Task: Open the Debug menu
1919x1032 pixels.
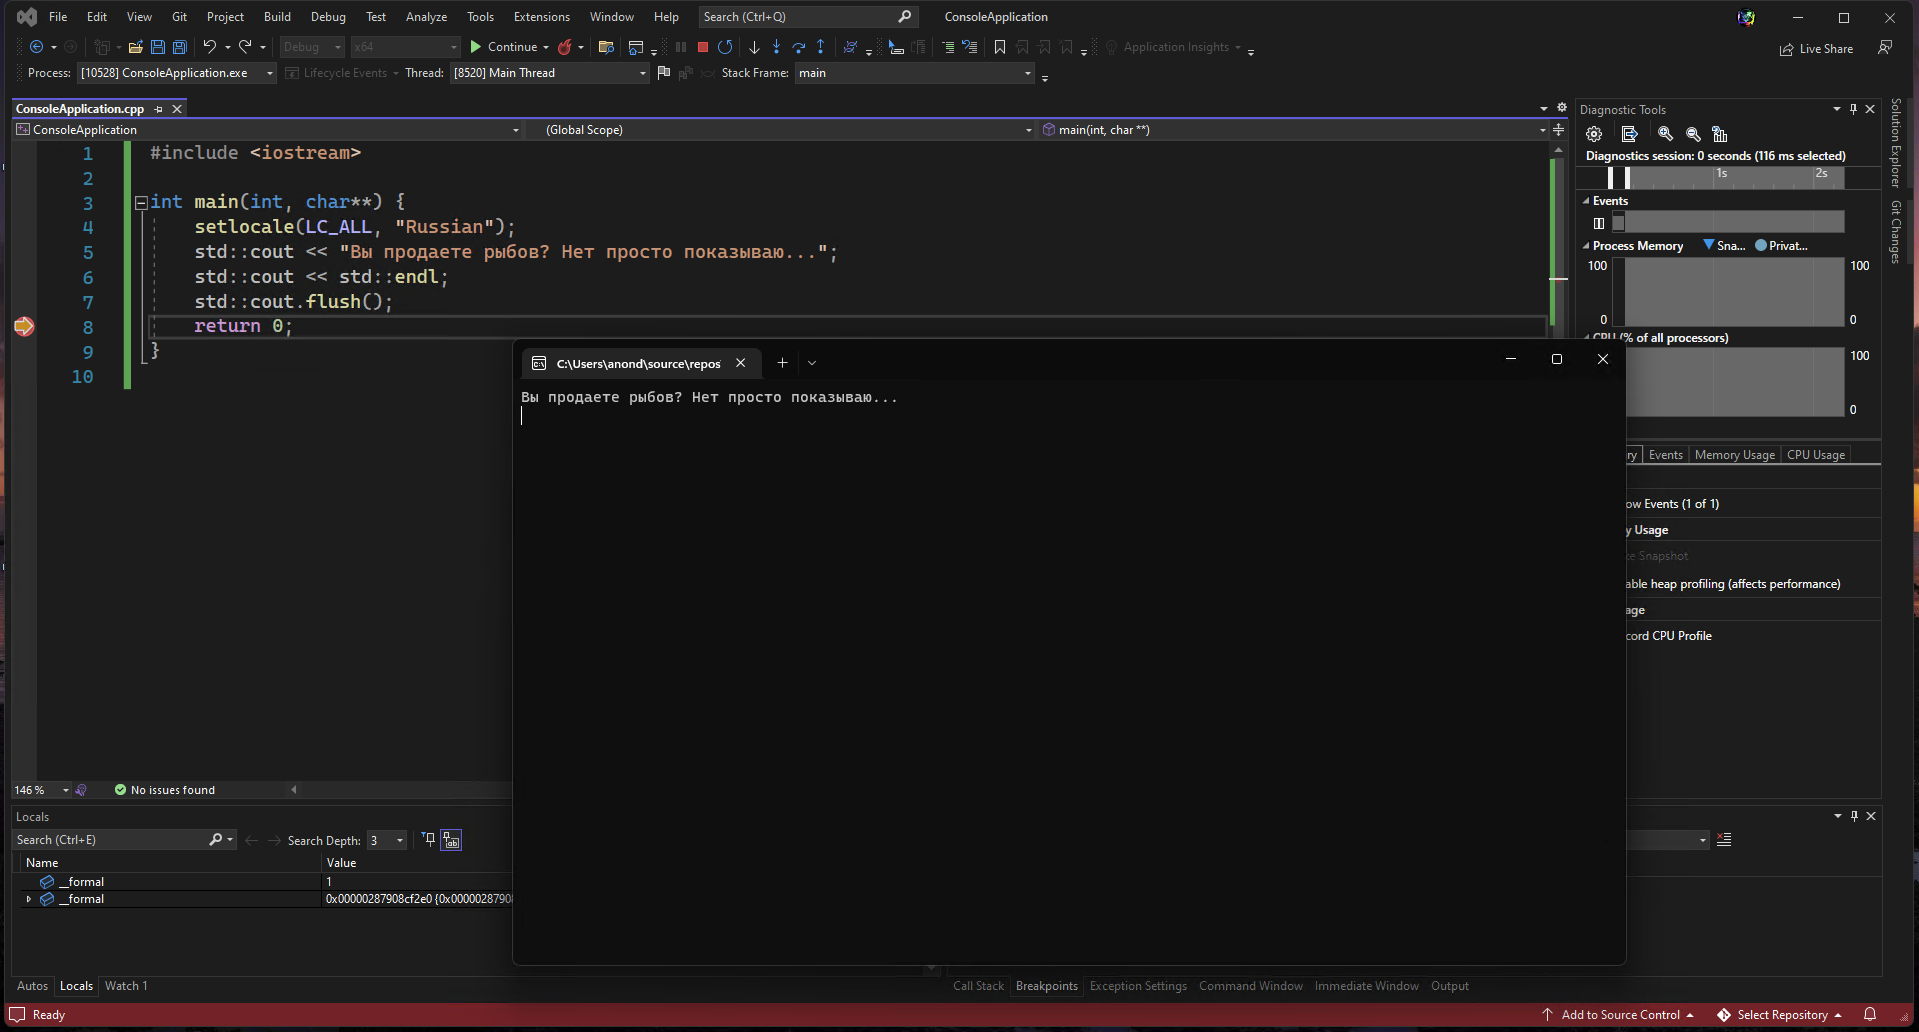Action: coord(328,16)
